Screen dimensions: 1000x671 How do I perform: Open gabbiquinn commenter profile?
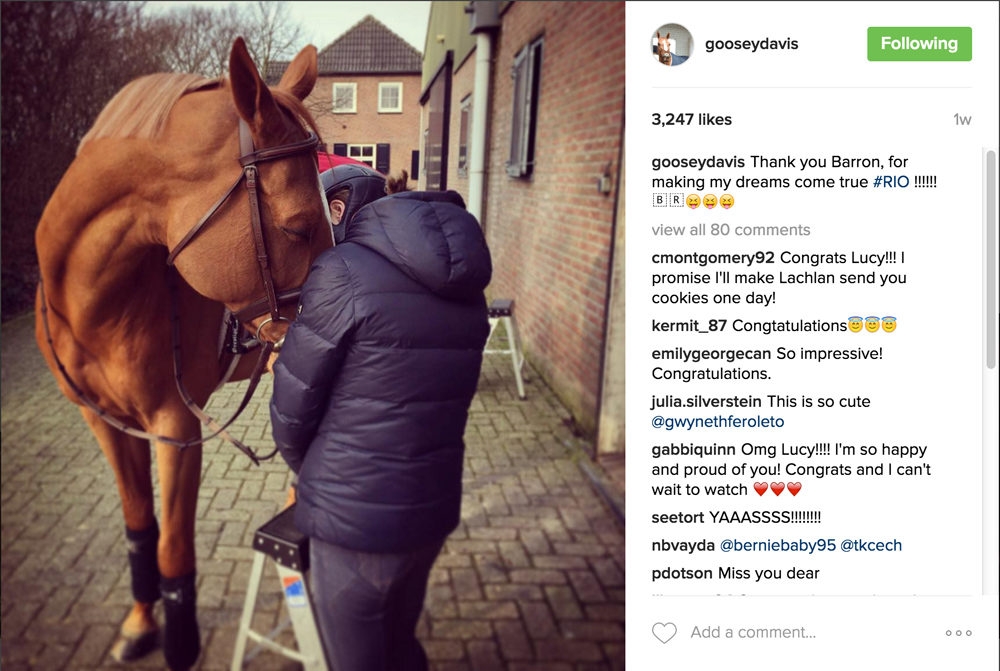point(693,450)
